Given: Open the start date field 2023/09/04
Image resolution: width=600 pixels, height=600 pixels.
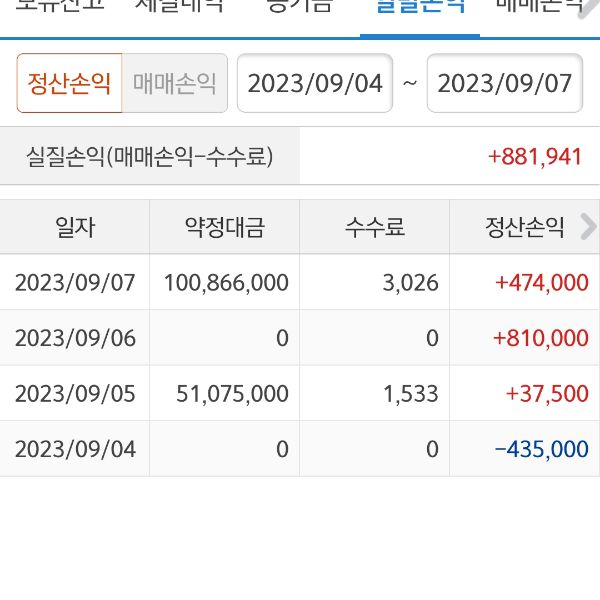Looking at the screenshot, I should coord(315,82).
